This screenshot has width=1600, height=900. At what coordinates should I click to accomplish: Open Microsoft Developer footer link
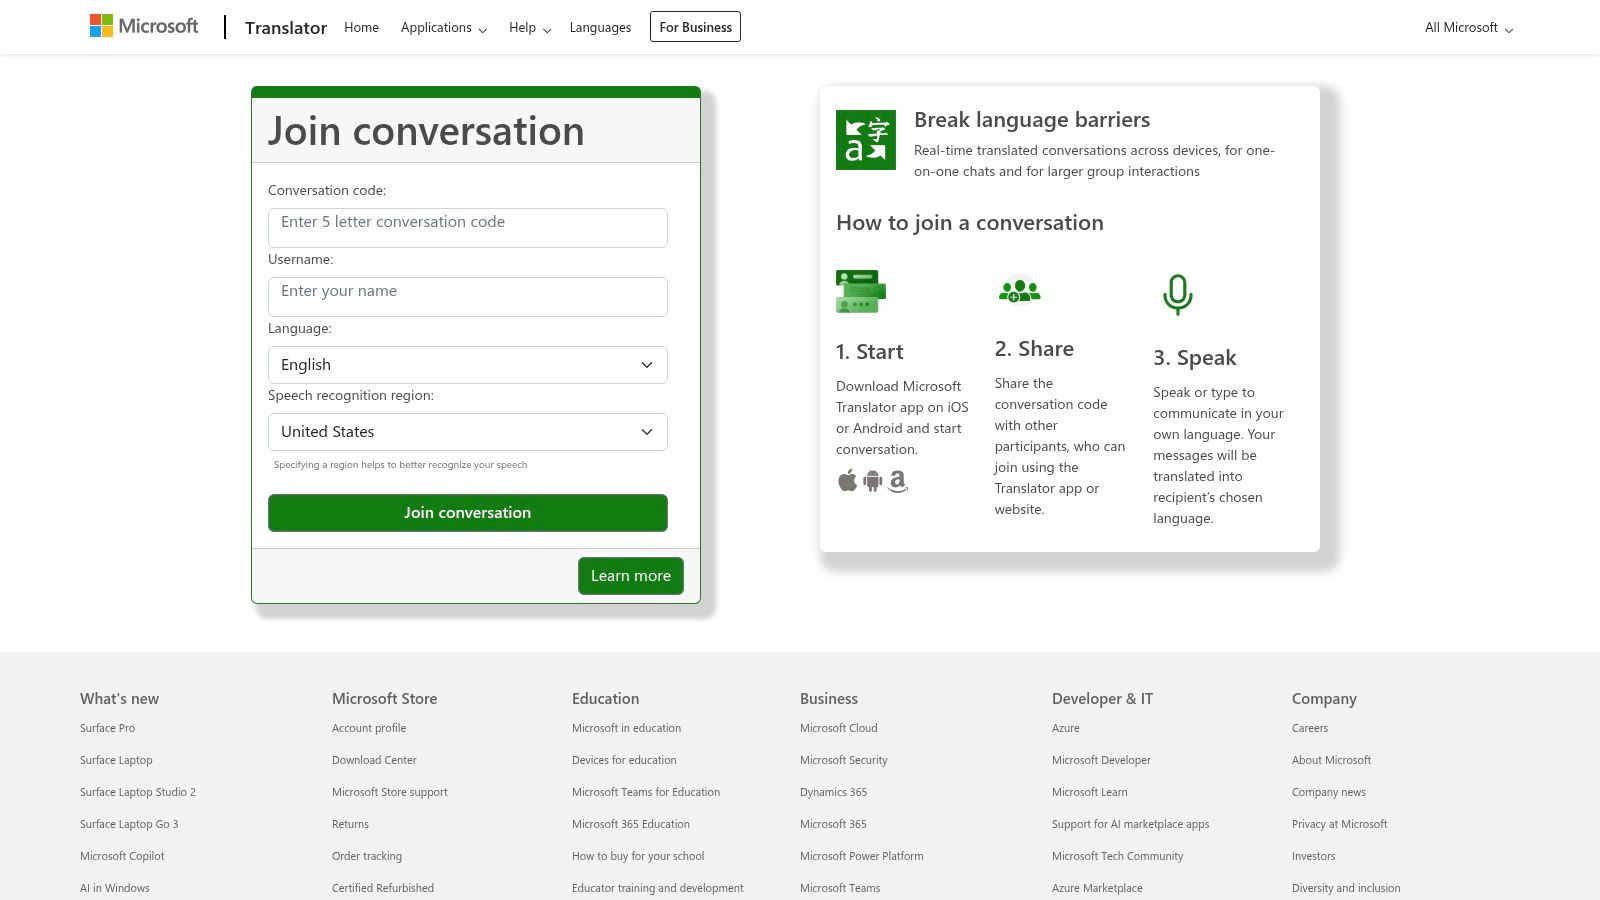(1101, 760)
